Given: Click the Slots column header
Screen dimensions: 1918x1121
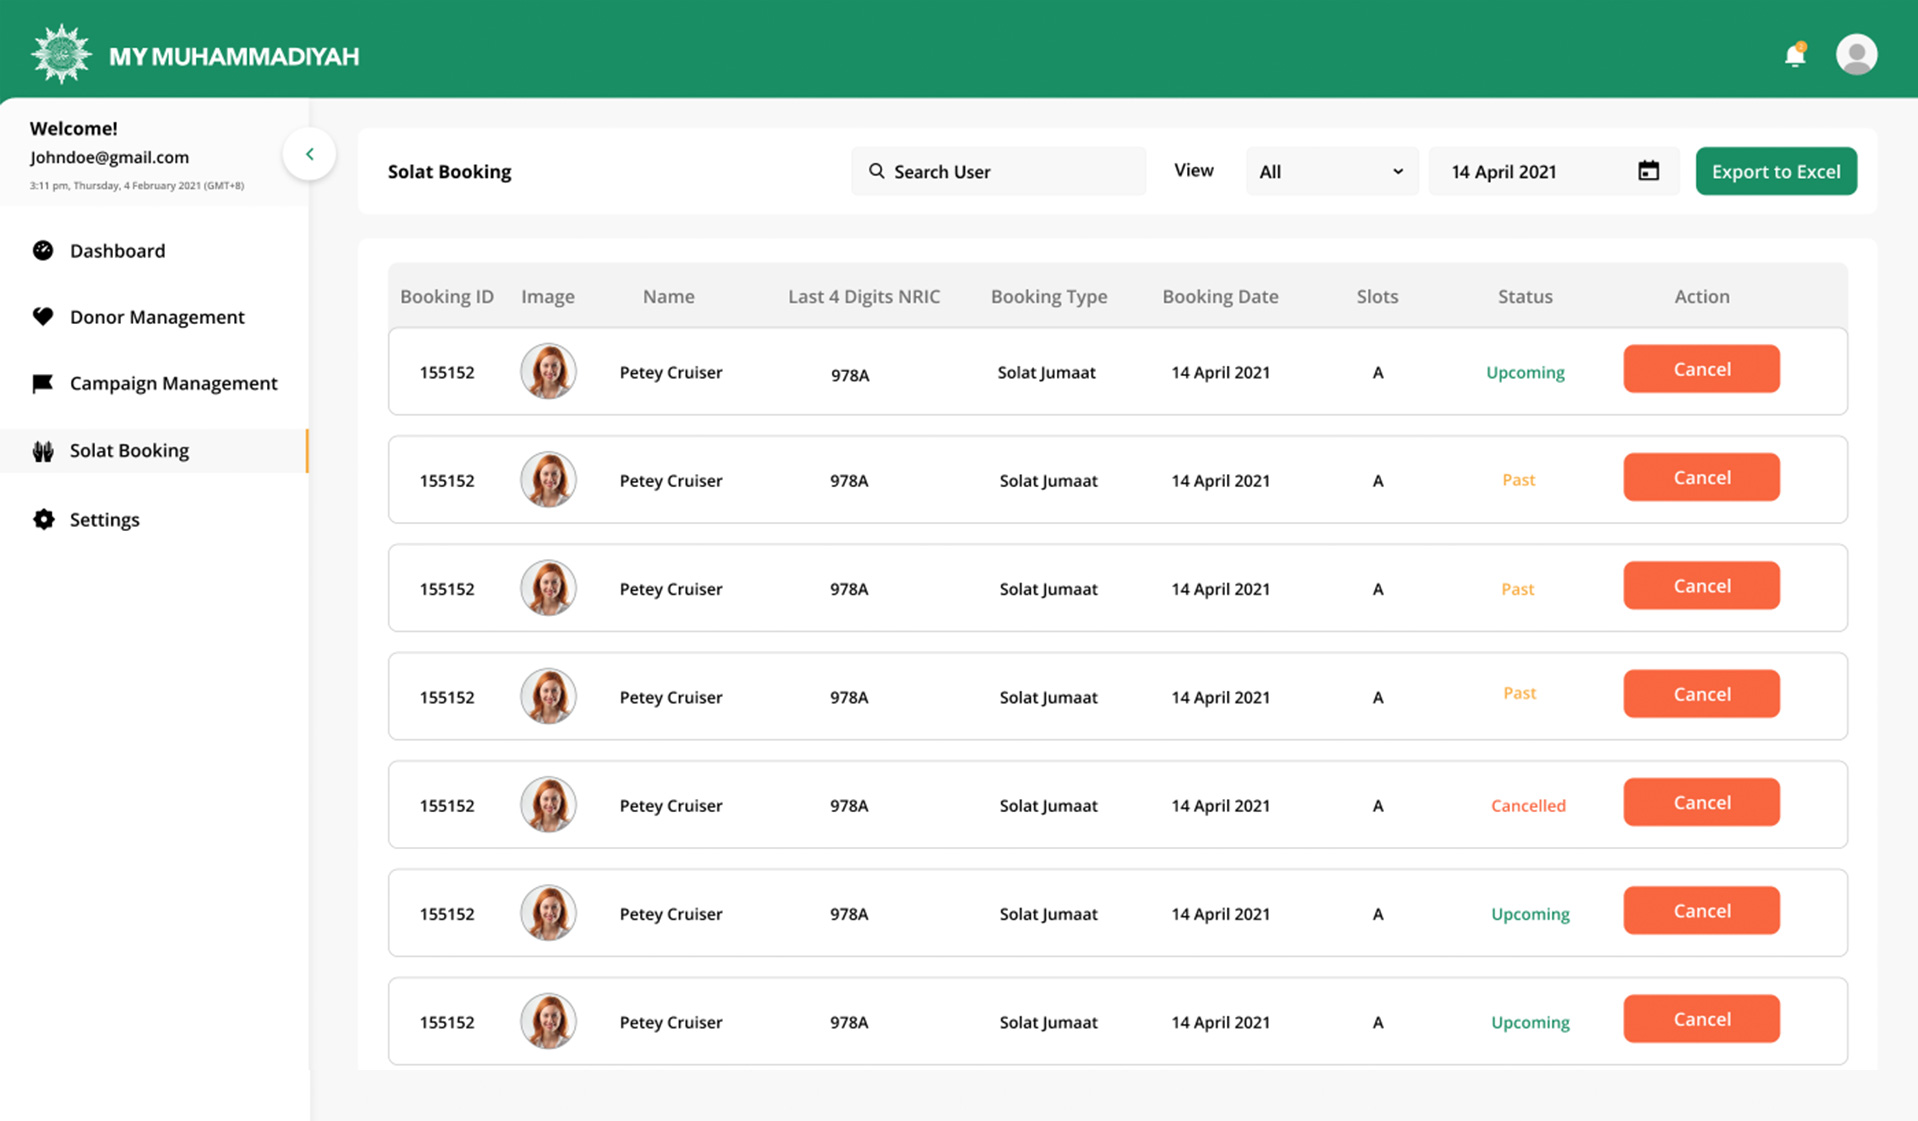Looking at the screenshot, I should coord(1377,296).
